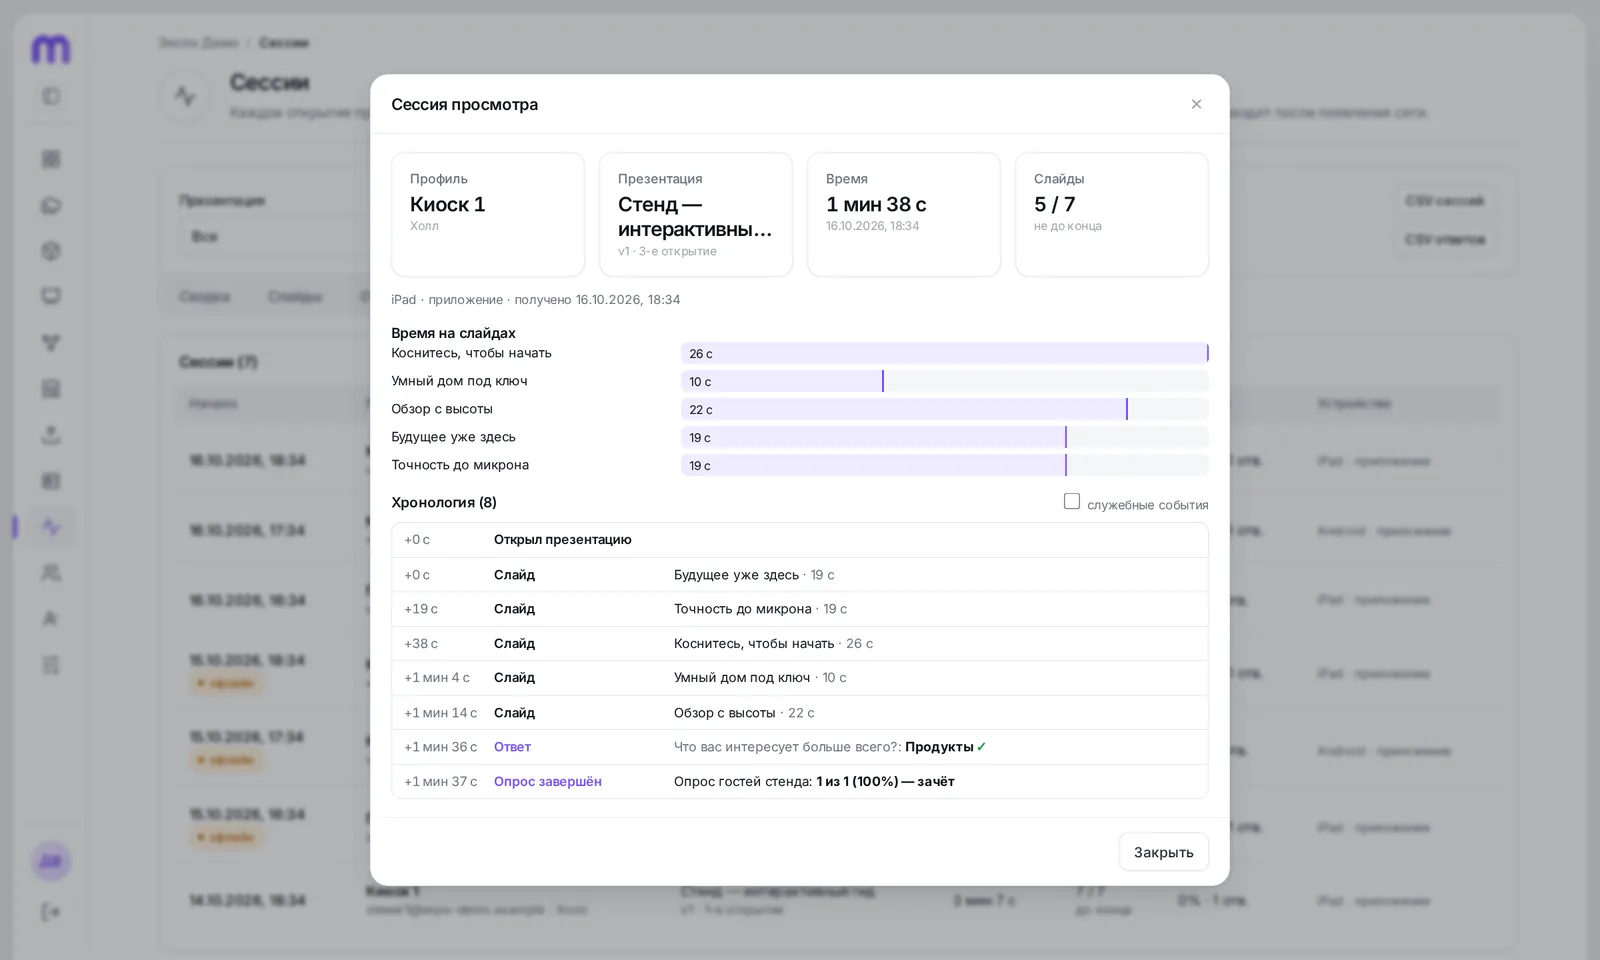Click the Опрос завершён event label
The width and height of the screenshot is (1600, 960).
(548, 782)
